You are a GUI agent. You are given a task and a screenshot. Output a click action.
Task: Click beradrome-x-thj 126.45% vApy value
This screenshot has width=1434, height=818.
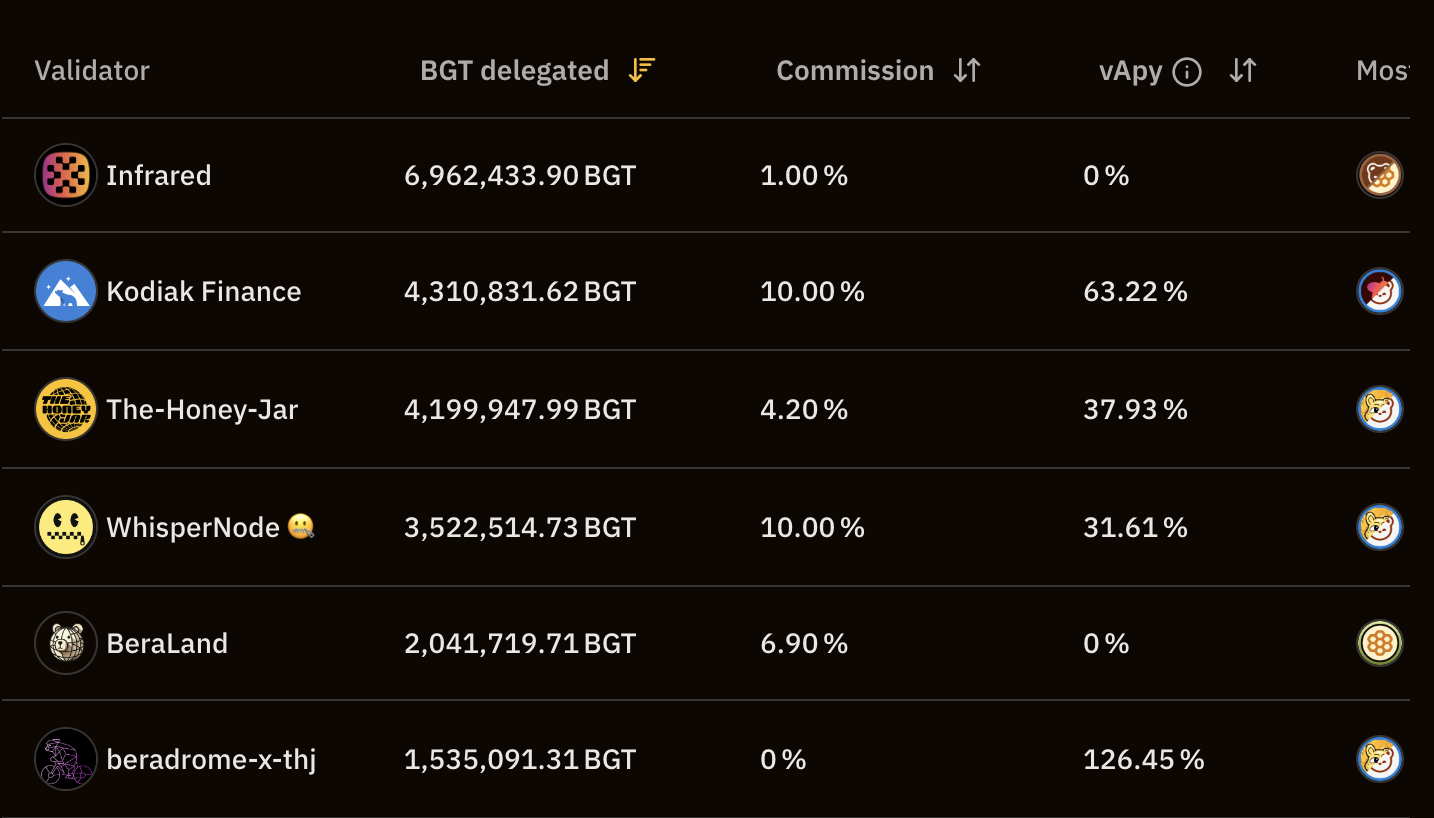[x=1144, y=760]
